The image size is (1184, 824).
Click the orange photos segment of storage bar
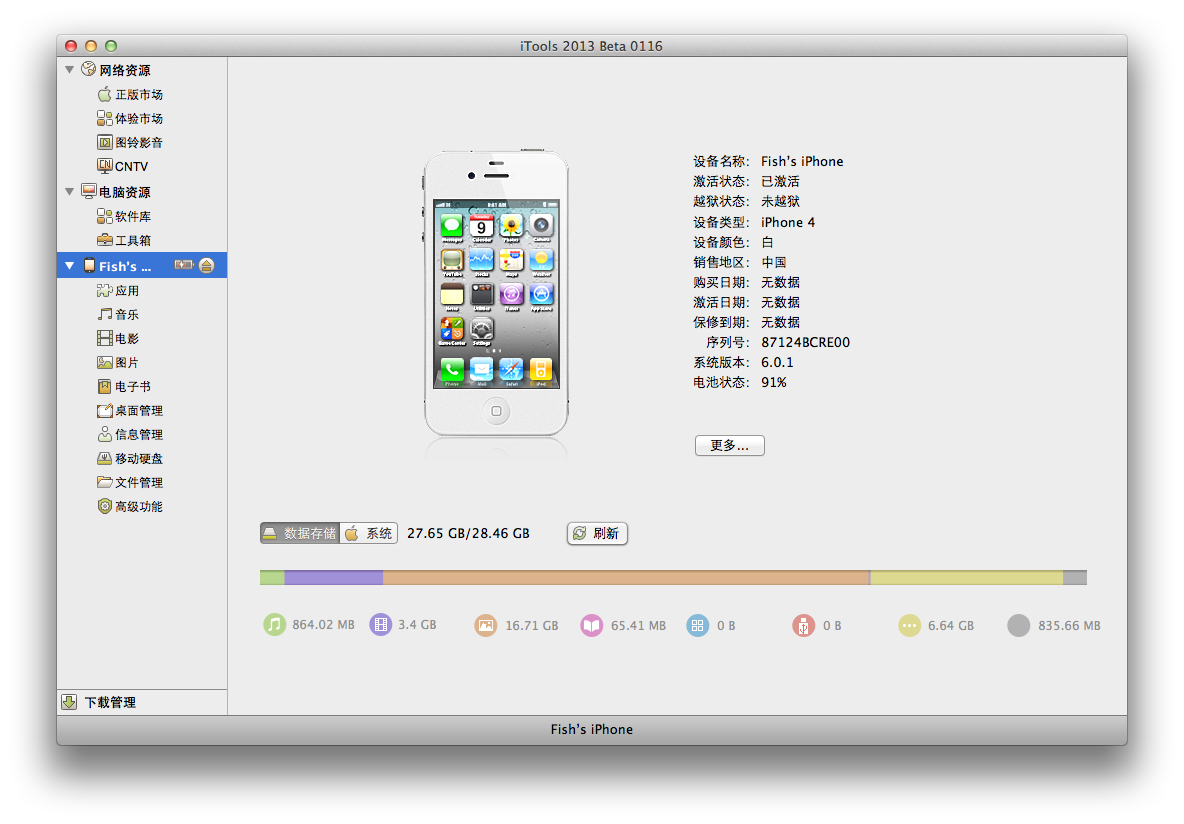click(626, 578)
